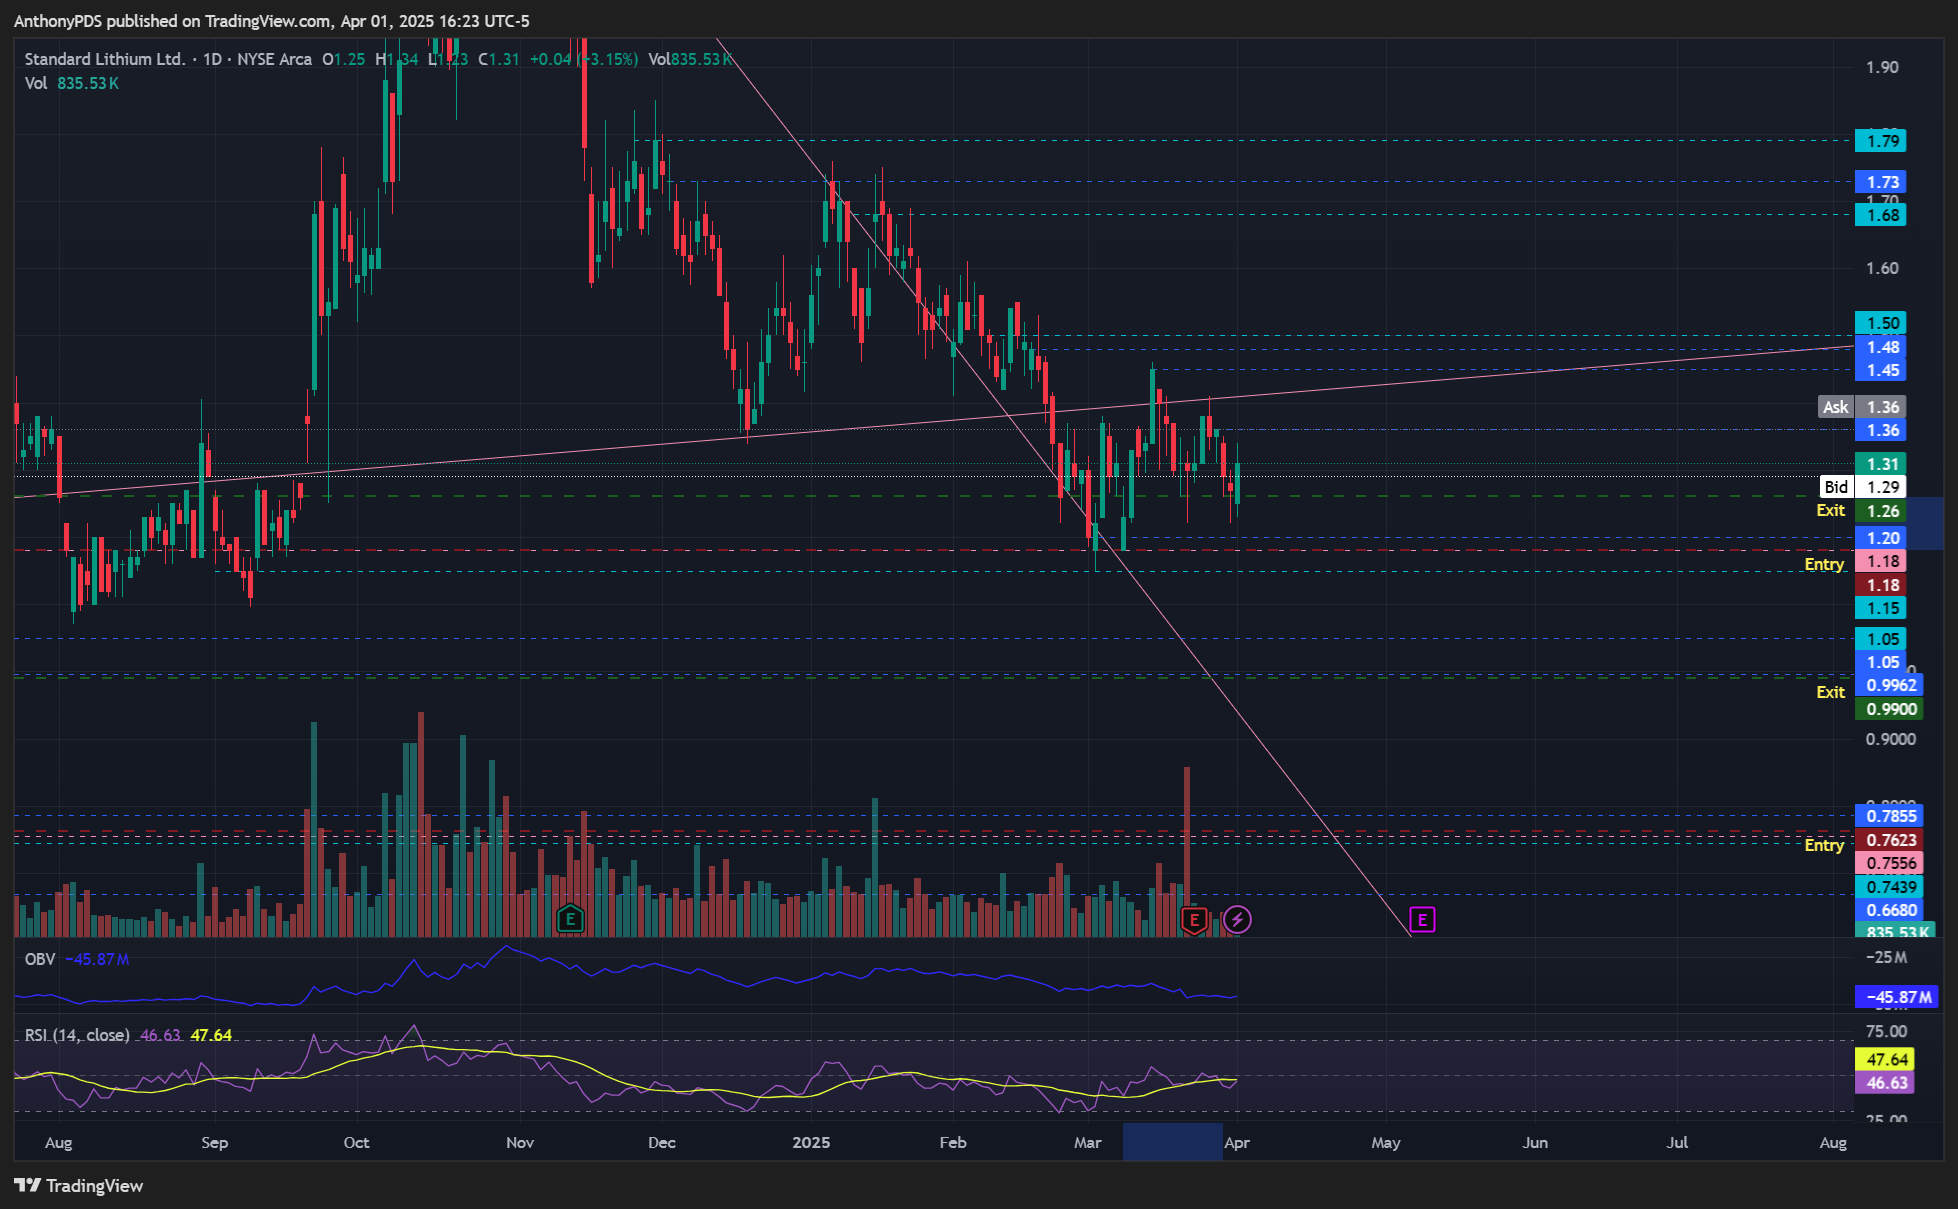Click the Exit label near 0.9900
This screenshot has height=1209, width=1958.
(x=1830, y=692)
